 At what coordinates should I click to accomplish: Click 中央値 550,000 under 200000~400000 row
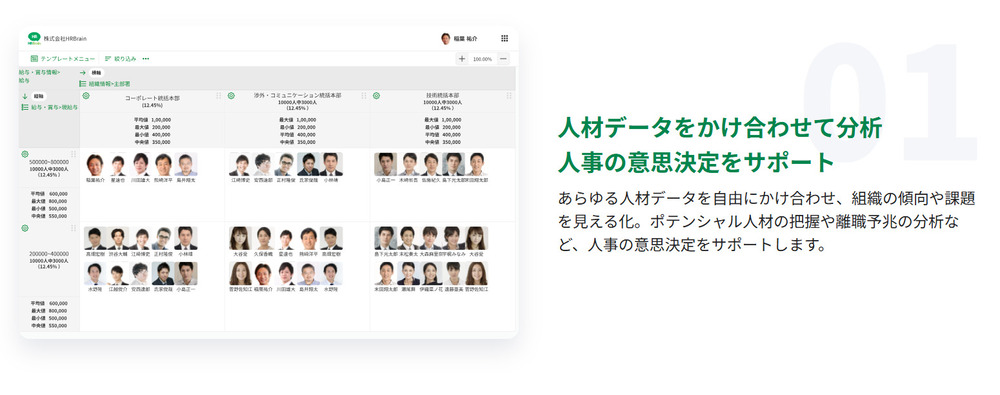[49, 325]
